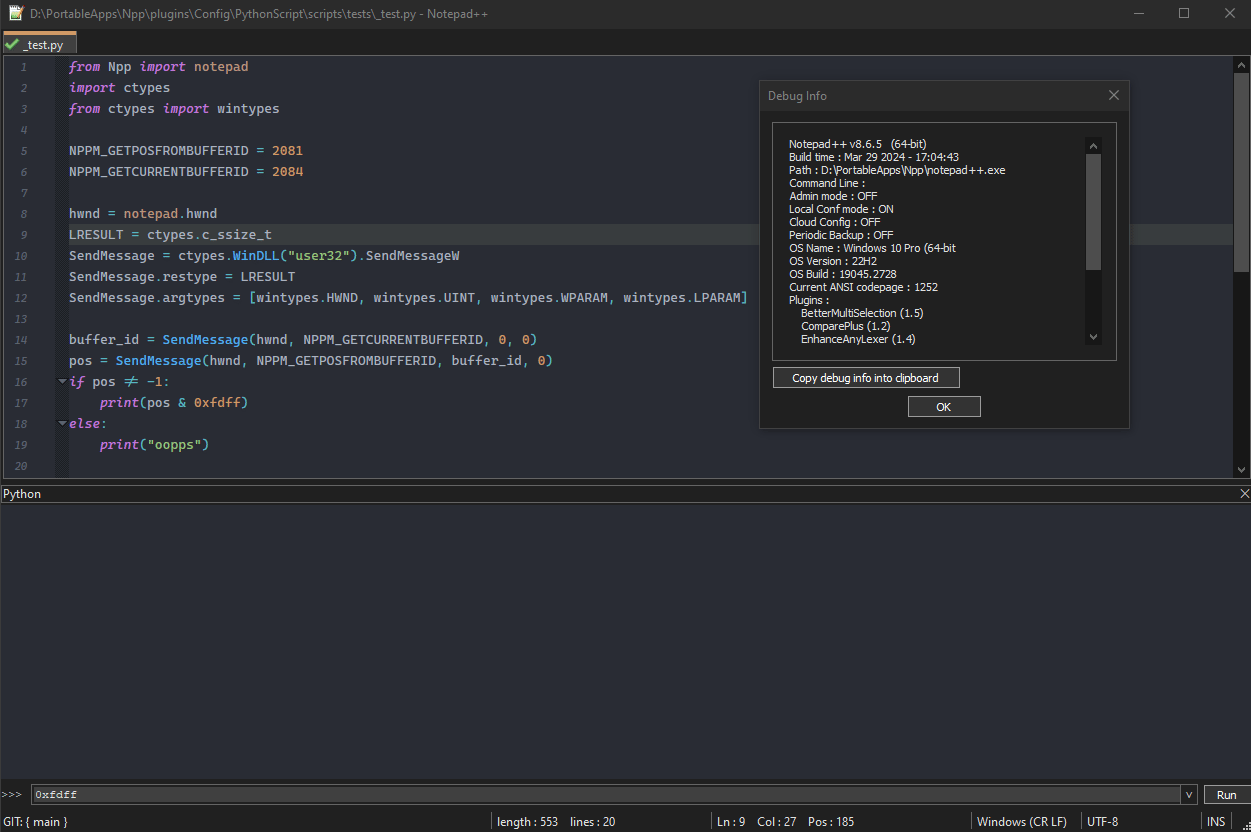The height and width of the screenshot is (832, 1251).
Task: Select the _test.py document tab
Action: 43,45
